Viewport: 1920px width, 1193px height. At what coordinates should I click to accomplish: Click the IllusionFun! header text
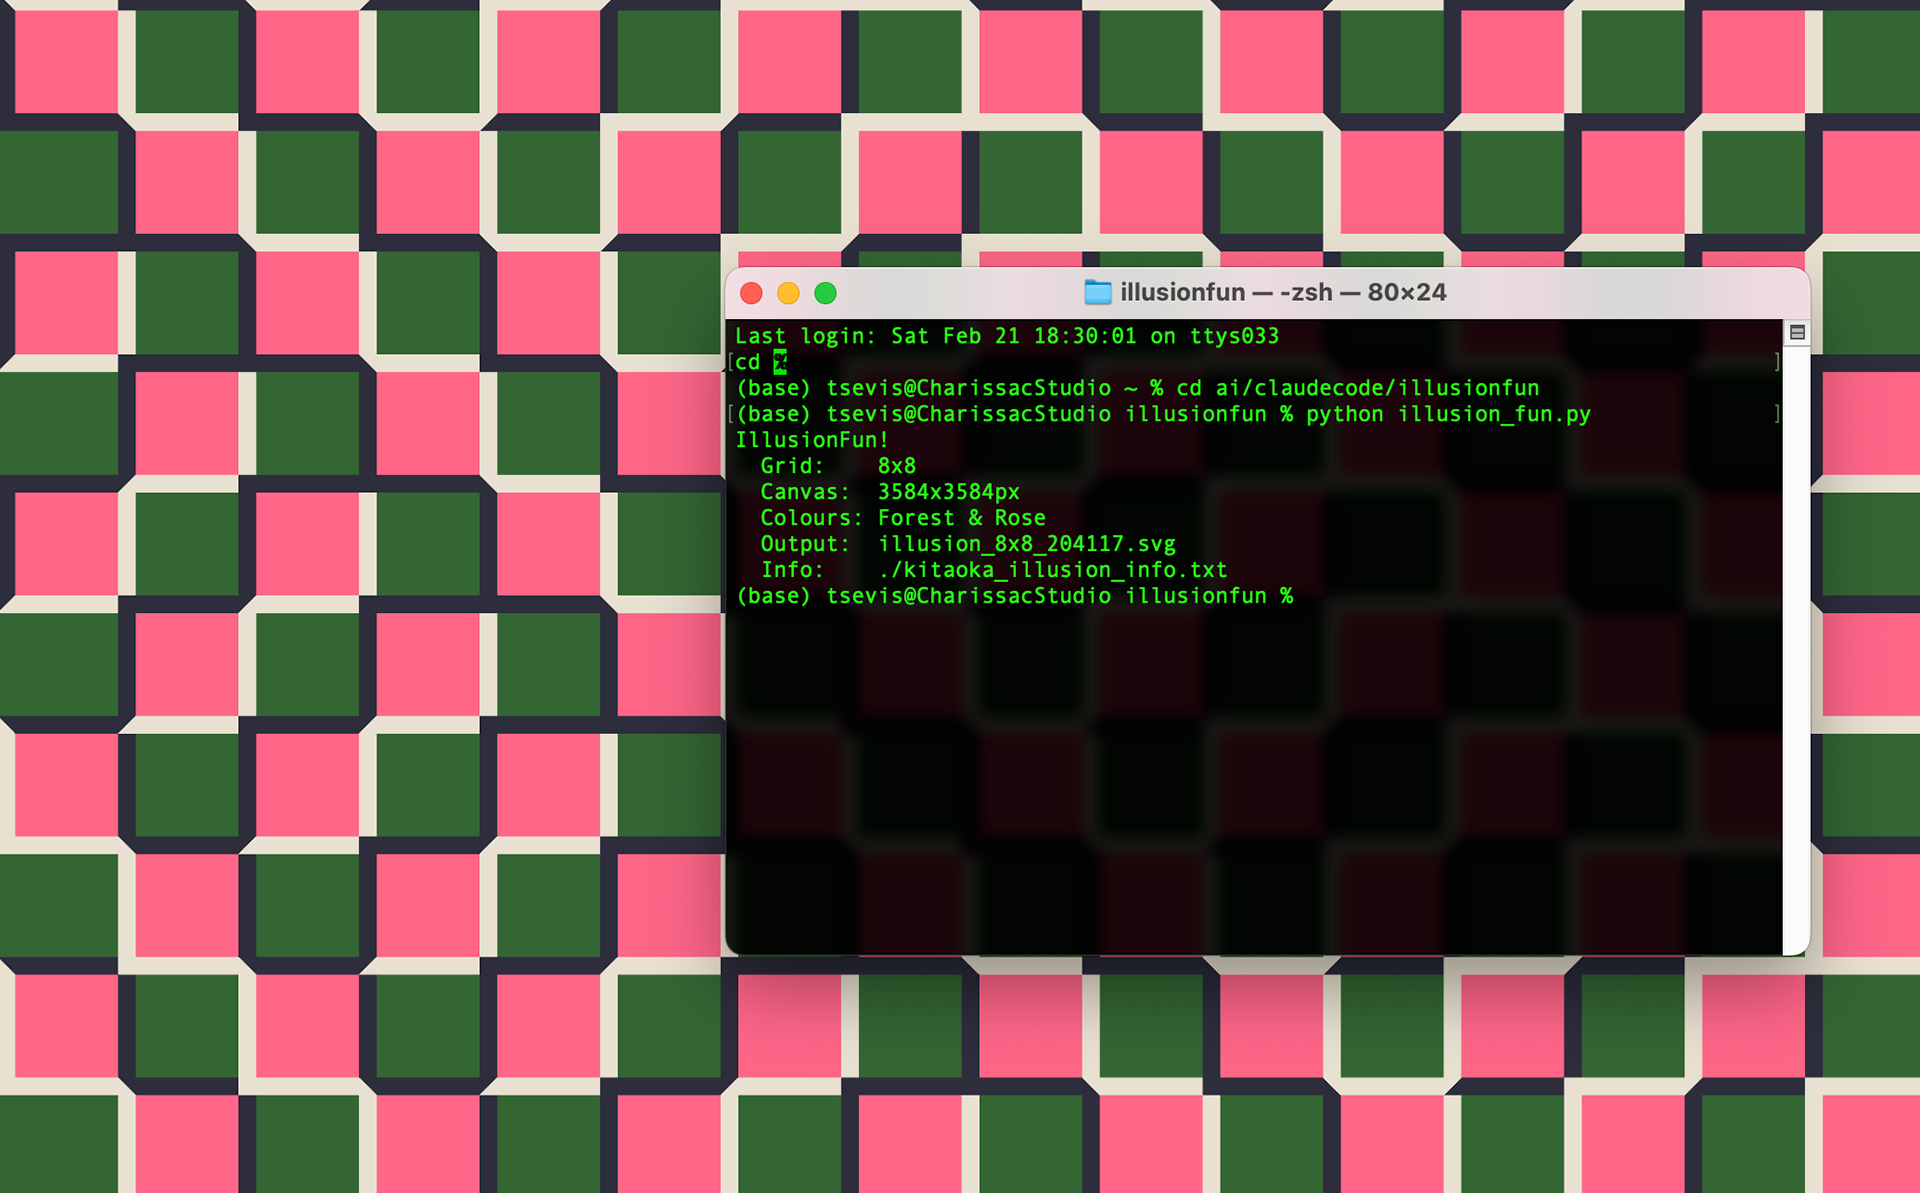812,439
